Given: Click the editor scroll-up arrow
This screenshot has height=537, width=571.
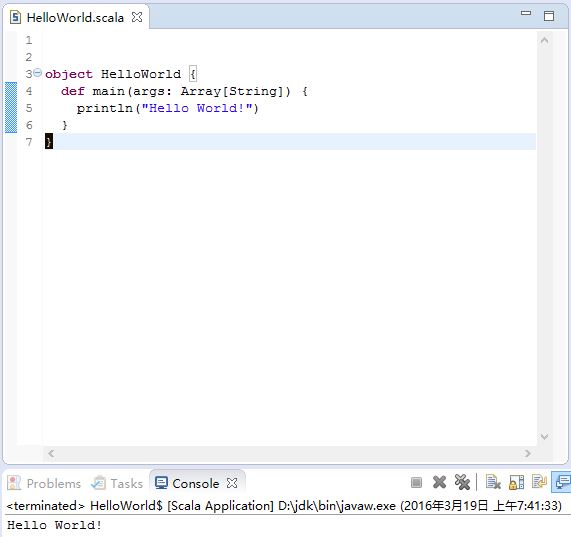Looking at the screenshot, I should click(544, 40).
